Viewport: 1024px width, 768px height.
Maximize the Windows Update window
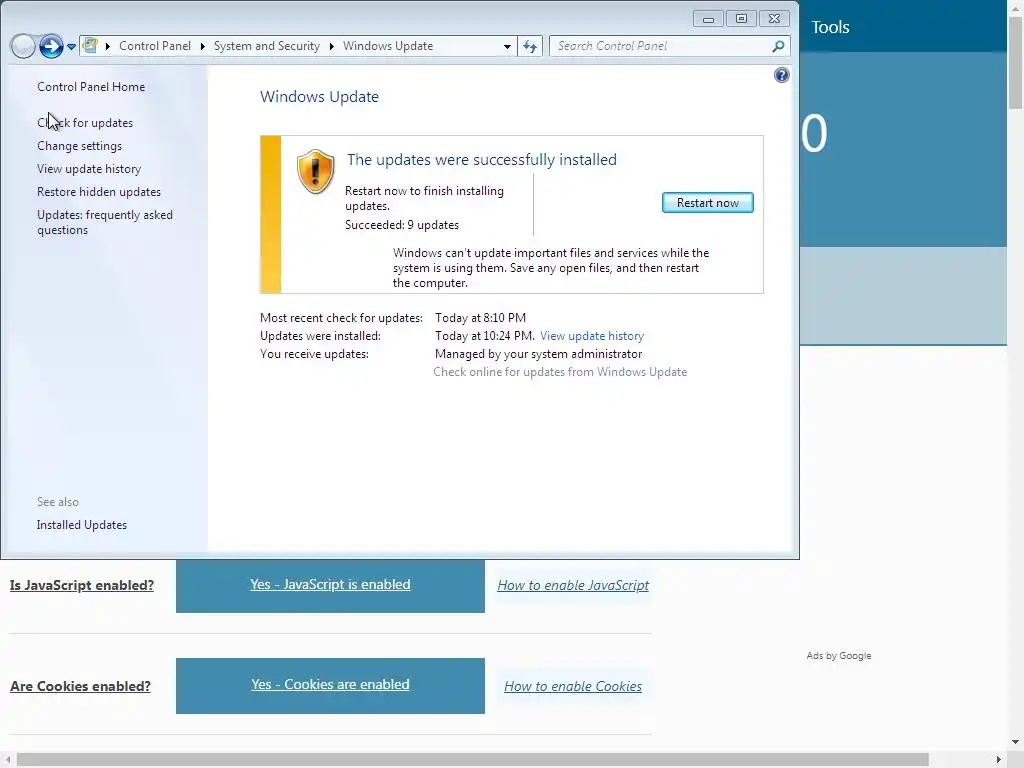[x=741, y=19]
